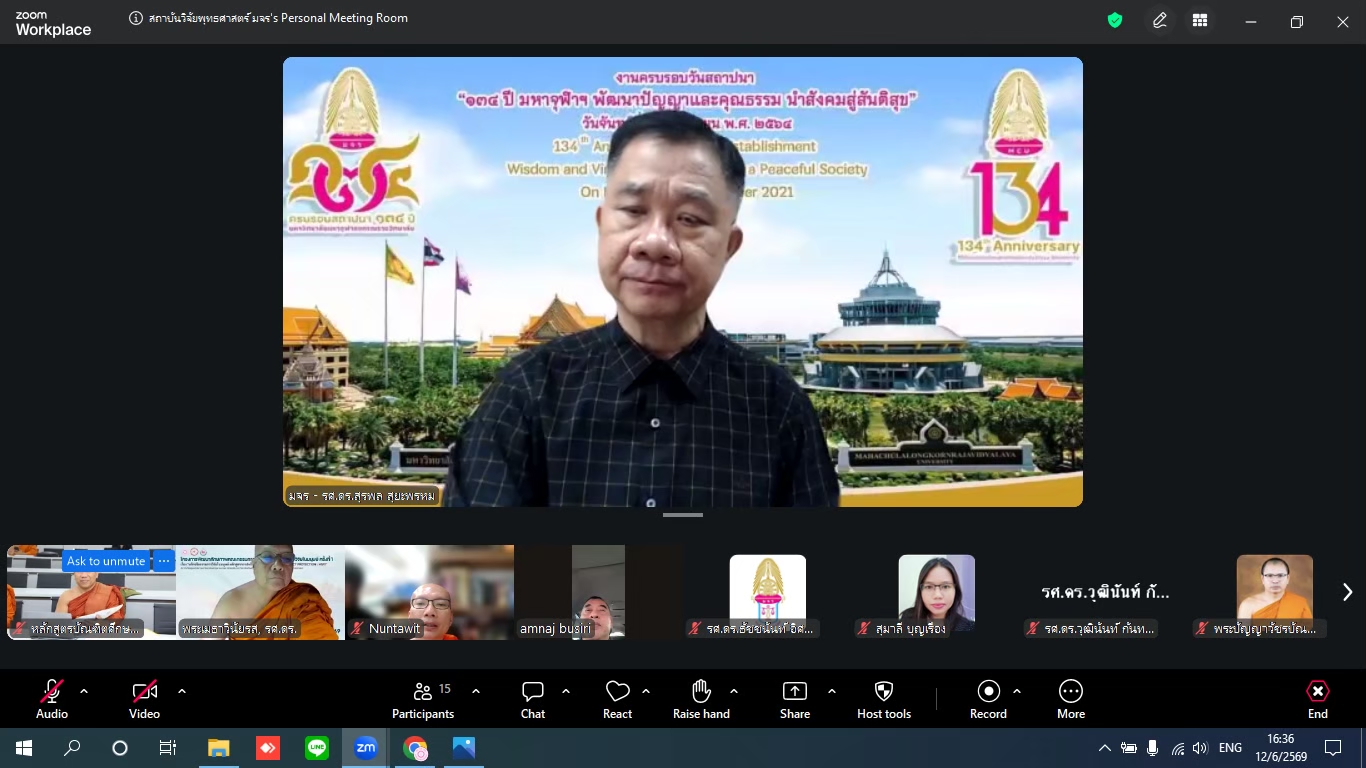Raise hand in the meeting
Screen dimensions: 1366x768
tap(701, 700)
